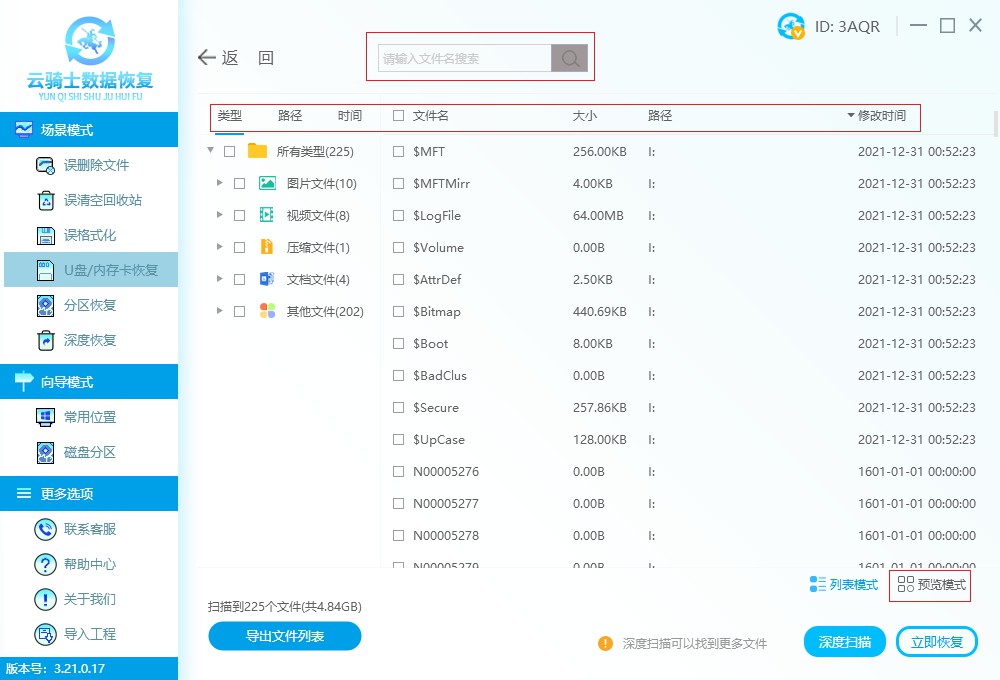Switch to the 时间 tab
Screen dimensions: 1000x680
[x=349, y=115]
